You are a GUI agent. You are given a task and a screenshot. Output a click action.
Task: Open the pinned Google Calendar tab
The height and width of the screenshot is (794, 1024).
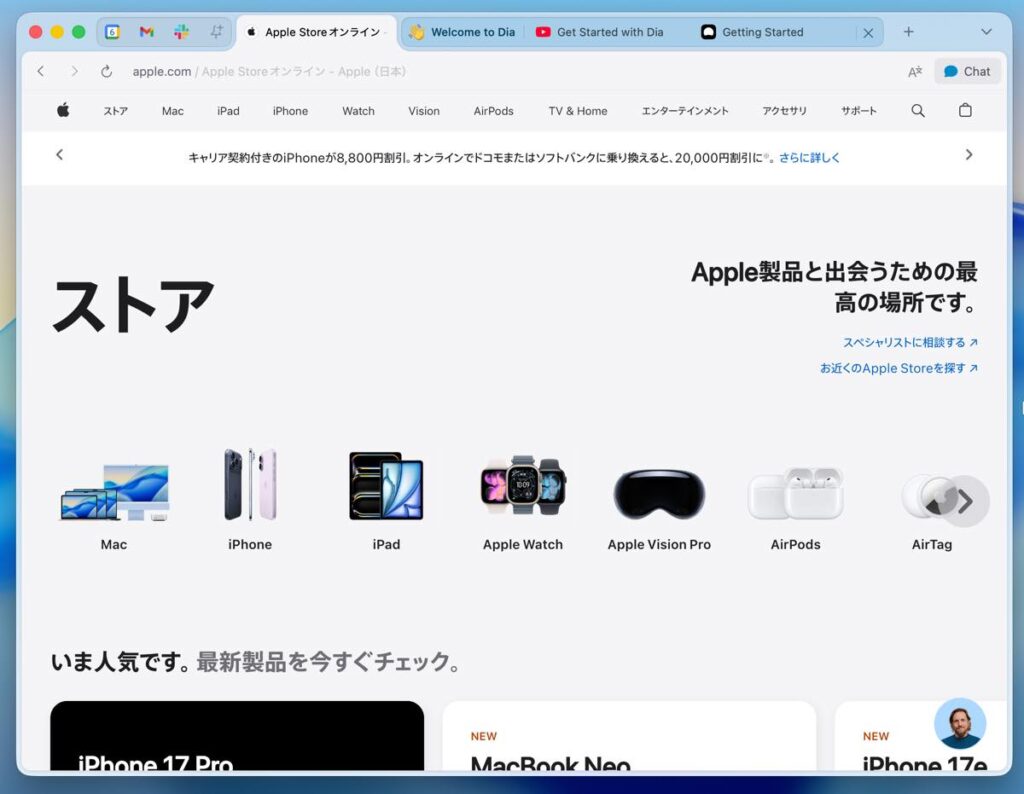(112, 32)
